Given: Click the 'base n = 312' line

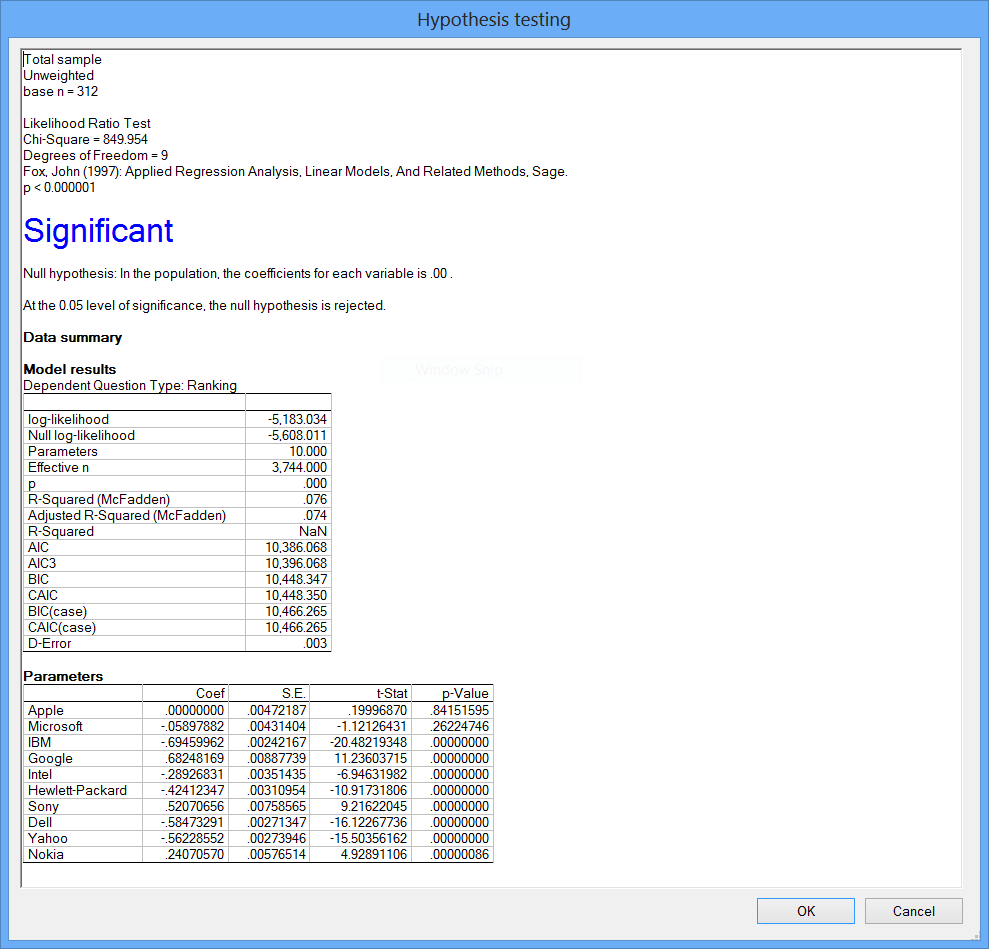Looking at the screenshot, I should click(61, 91).
